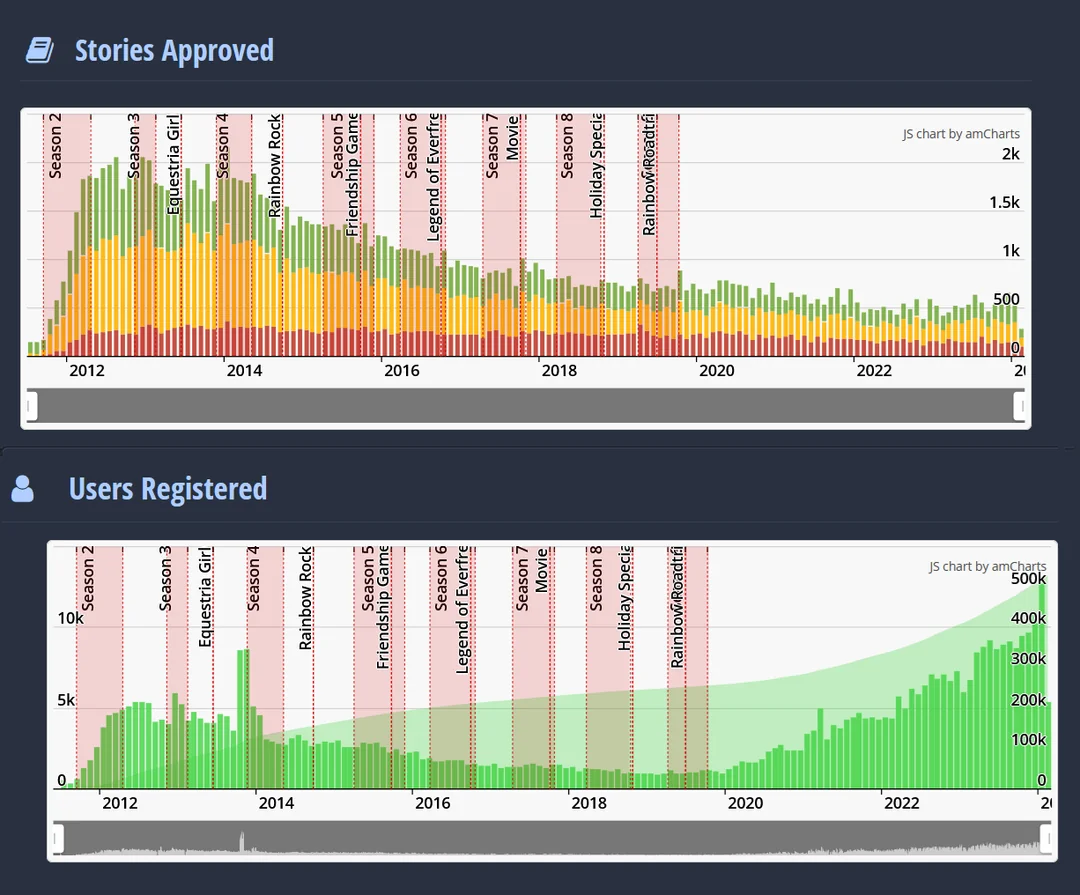Grab right scrollbar handle of Stories Approved chart
The width and height of the screenshot is (1080, 895).
[x=1019, y=405]
